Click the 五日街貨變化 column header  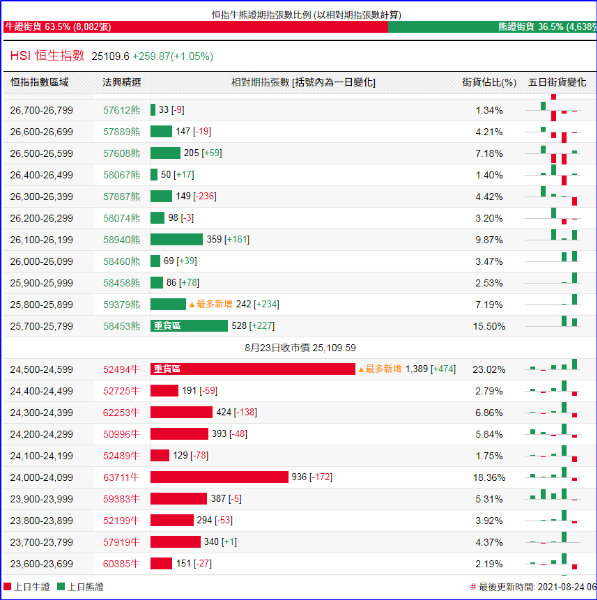coord(557,82)
